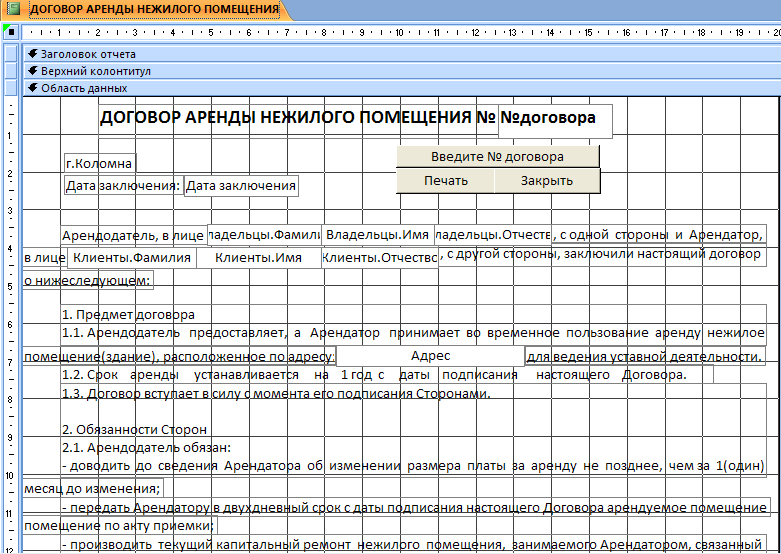This screenshot has width=781, height=554.
Task: Select the Владельцы.Отчество field
Action: tap(494, 235)
